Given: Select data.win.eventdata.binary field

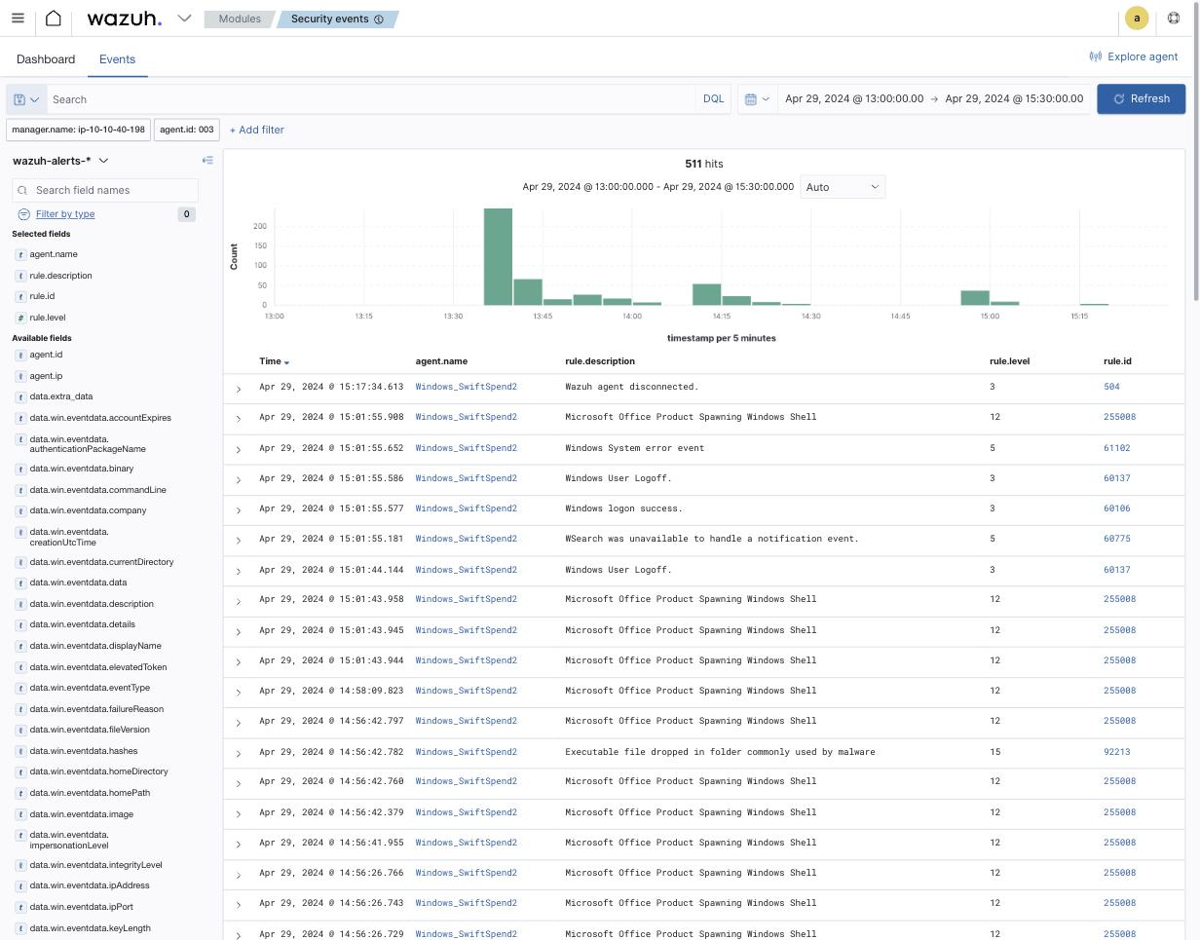Looking at the screenshot, I should tap(81, 468).
